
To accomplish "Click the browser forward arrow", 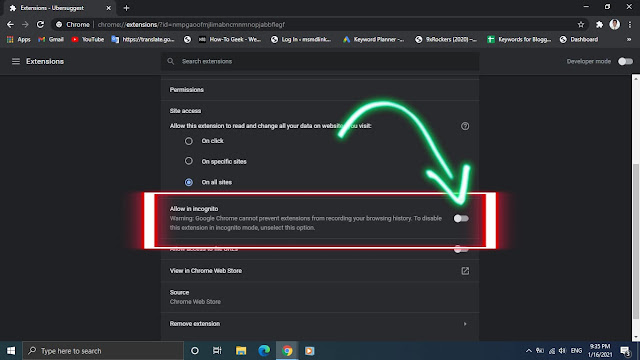I will 25,24.
